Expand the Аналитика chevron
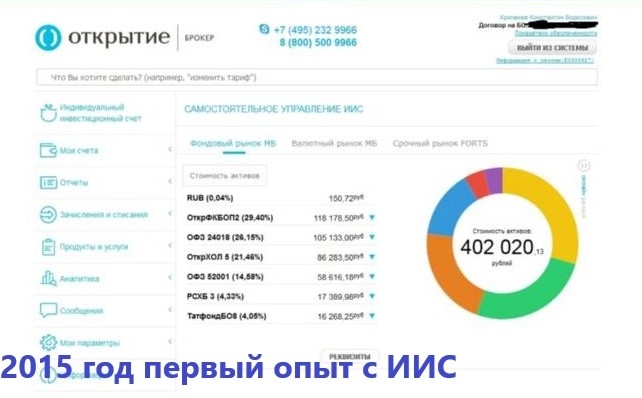This screenshot has height=398, width=642. click(170, 278)
